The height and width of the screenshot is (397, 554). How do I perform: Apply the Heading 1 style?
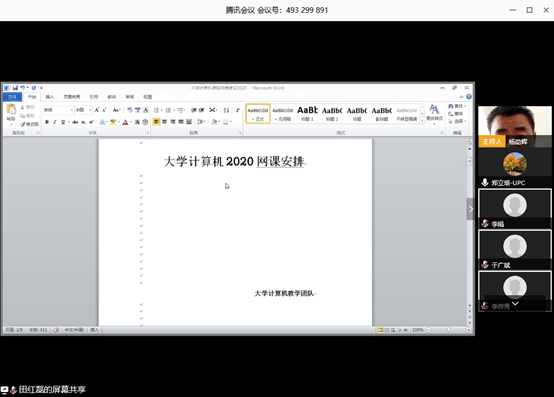click(307, 114)
